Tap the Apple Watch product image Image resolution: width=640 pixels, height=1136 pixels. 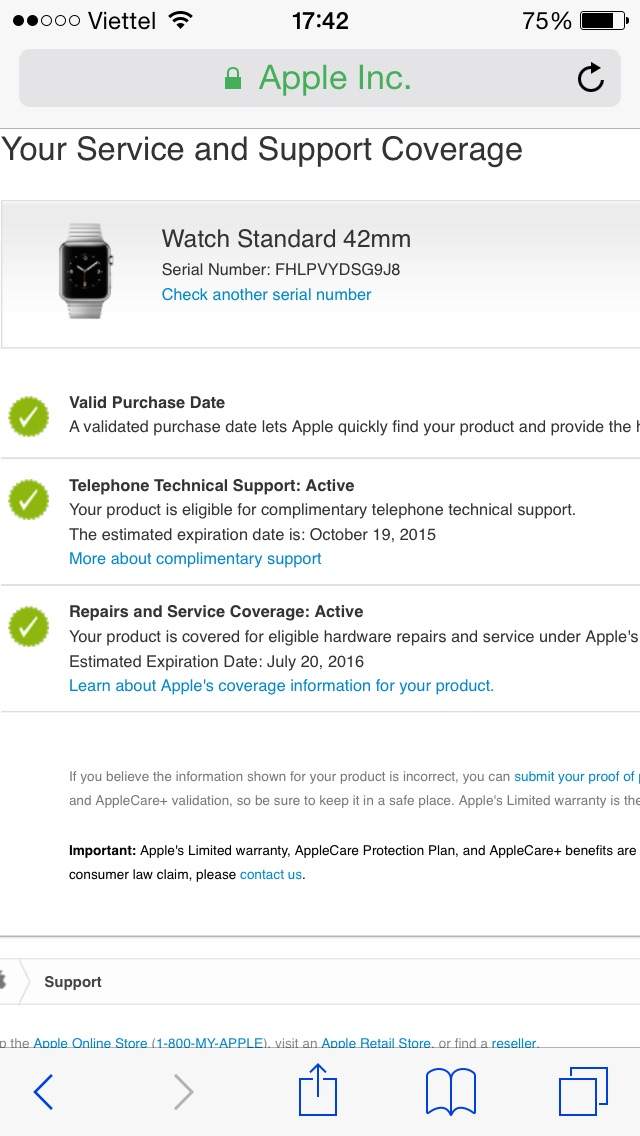86,271
